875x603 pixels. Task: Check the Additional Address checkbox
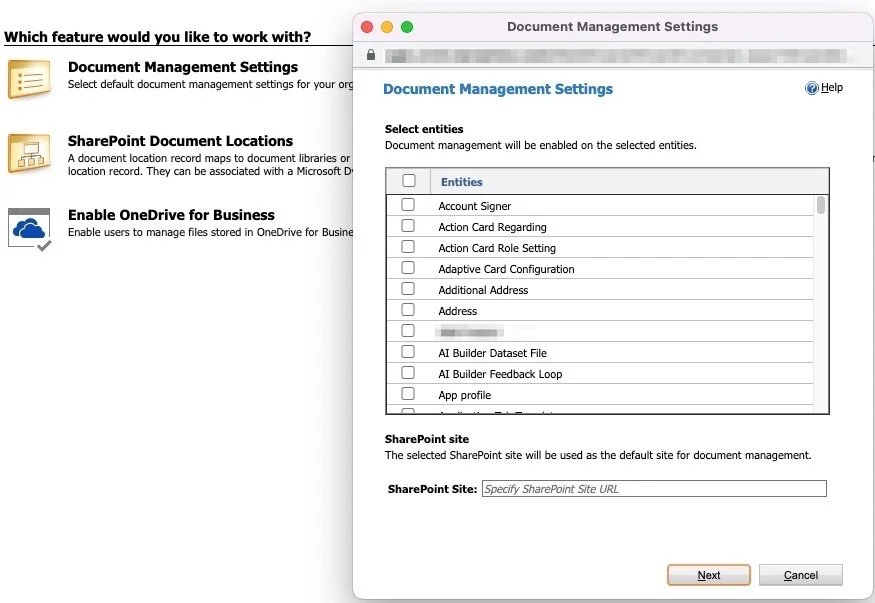[x=408, y=289]
